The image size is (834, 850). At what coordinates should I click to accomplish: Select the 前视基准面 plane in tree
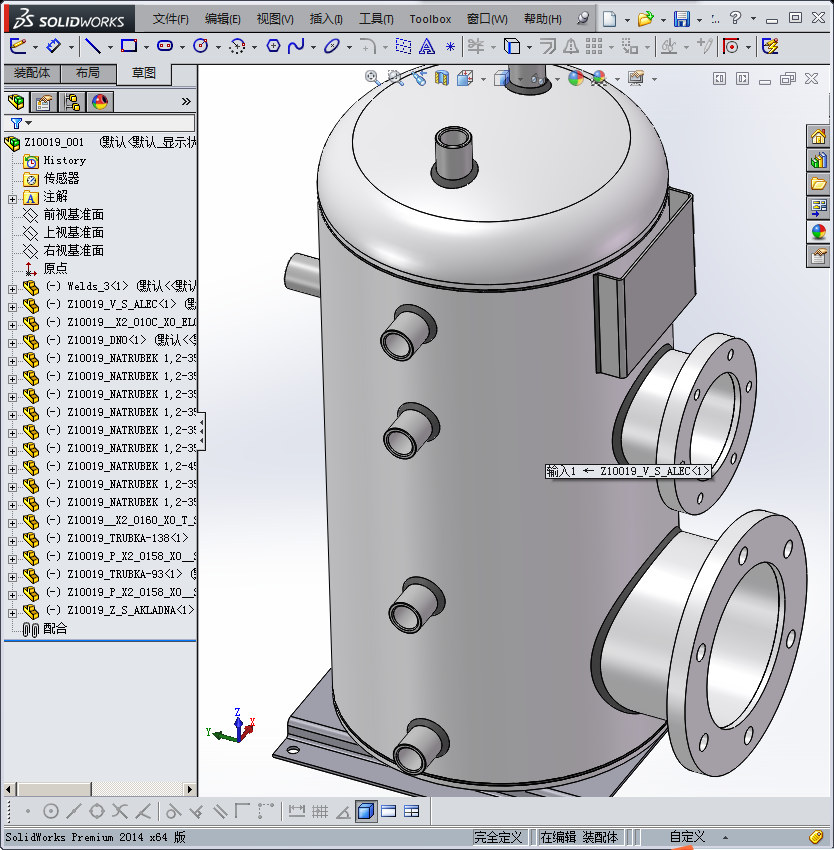click(73, 214)
